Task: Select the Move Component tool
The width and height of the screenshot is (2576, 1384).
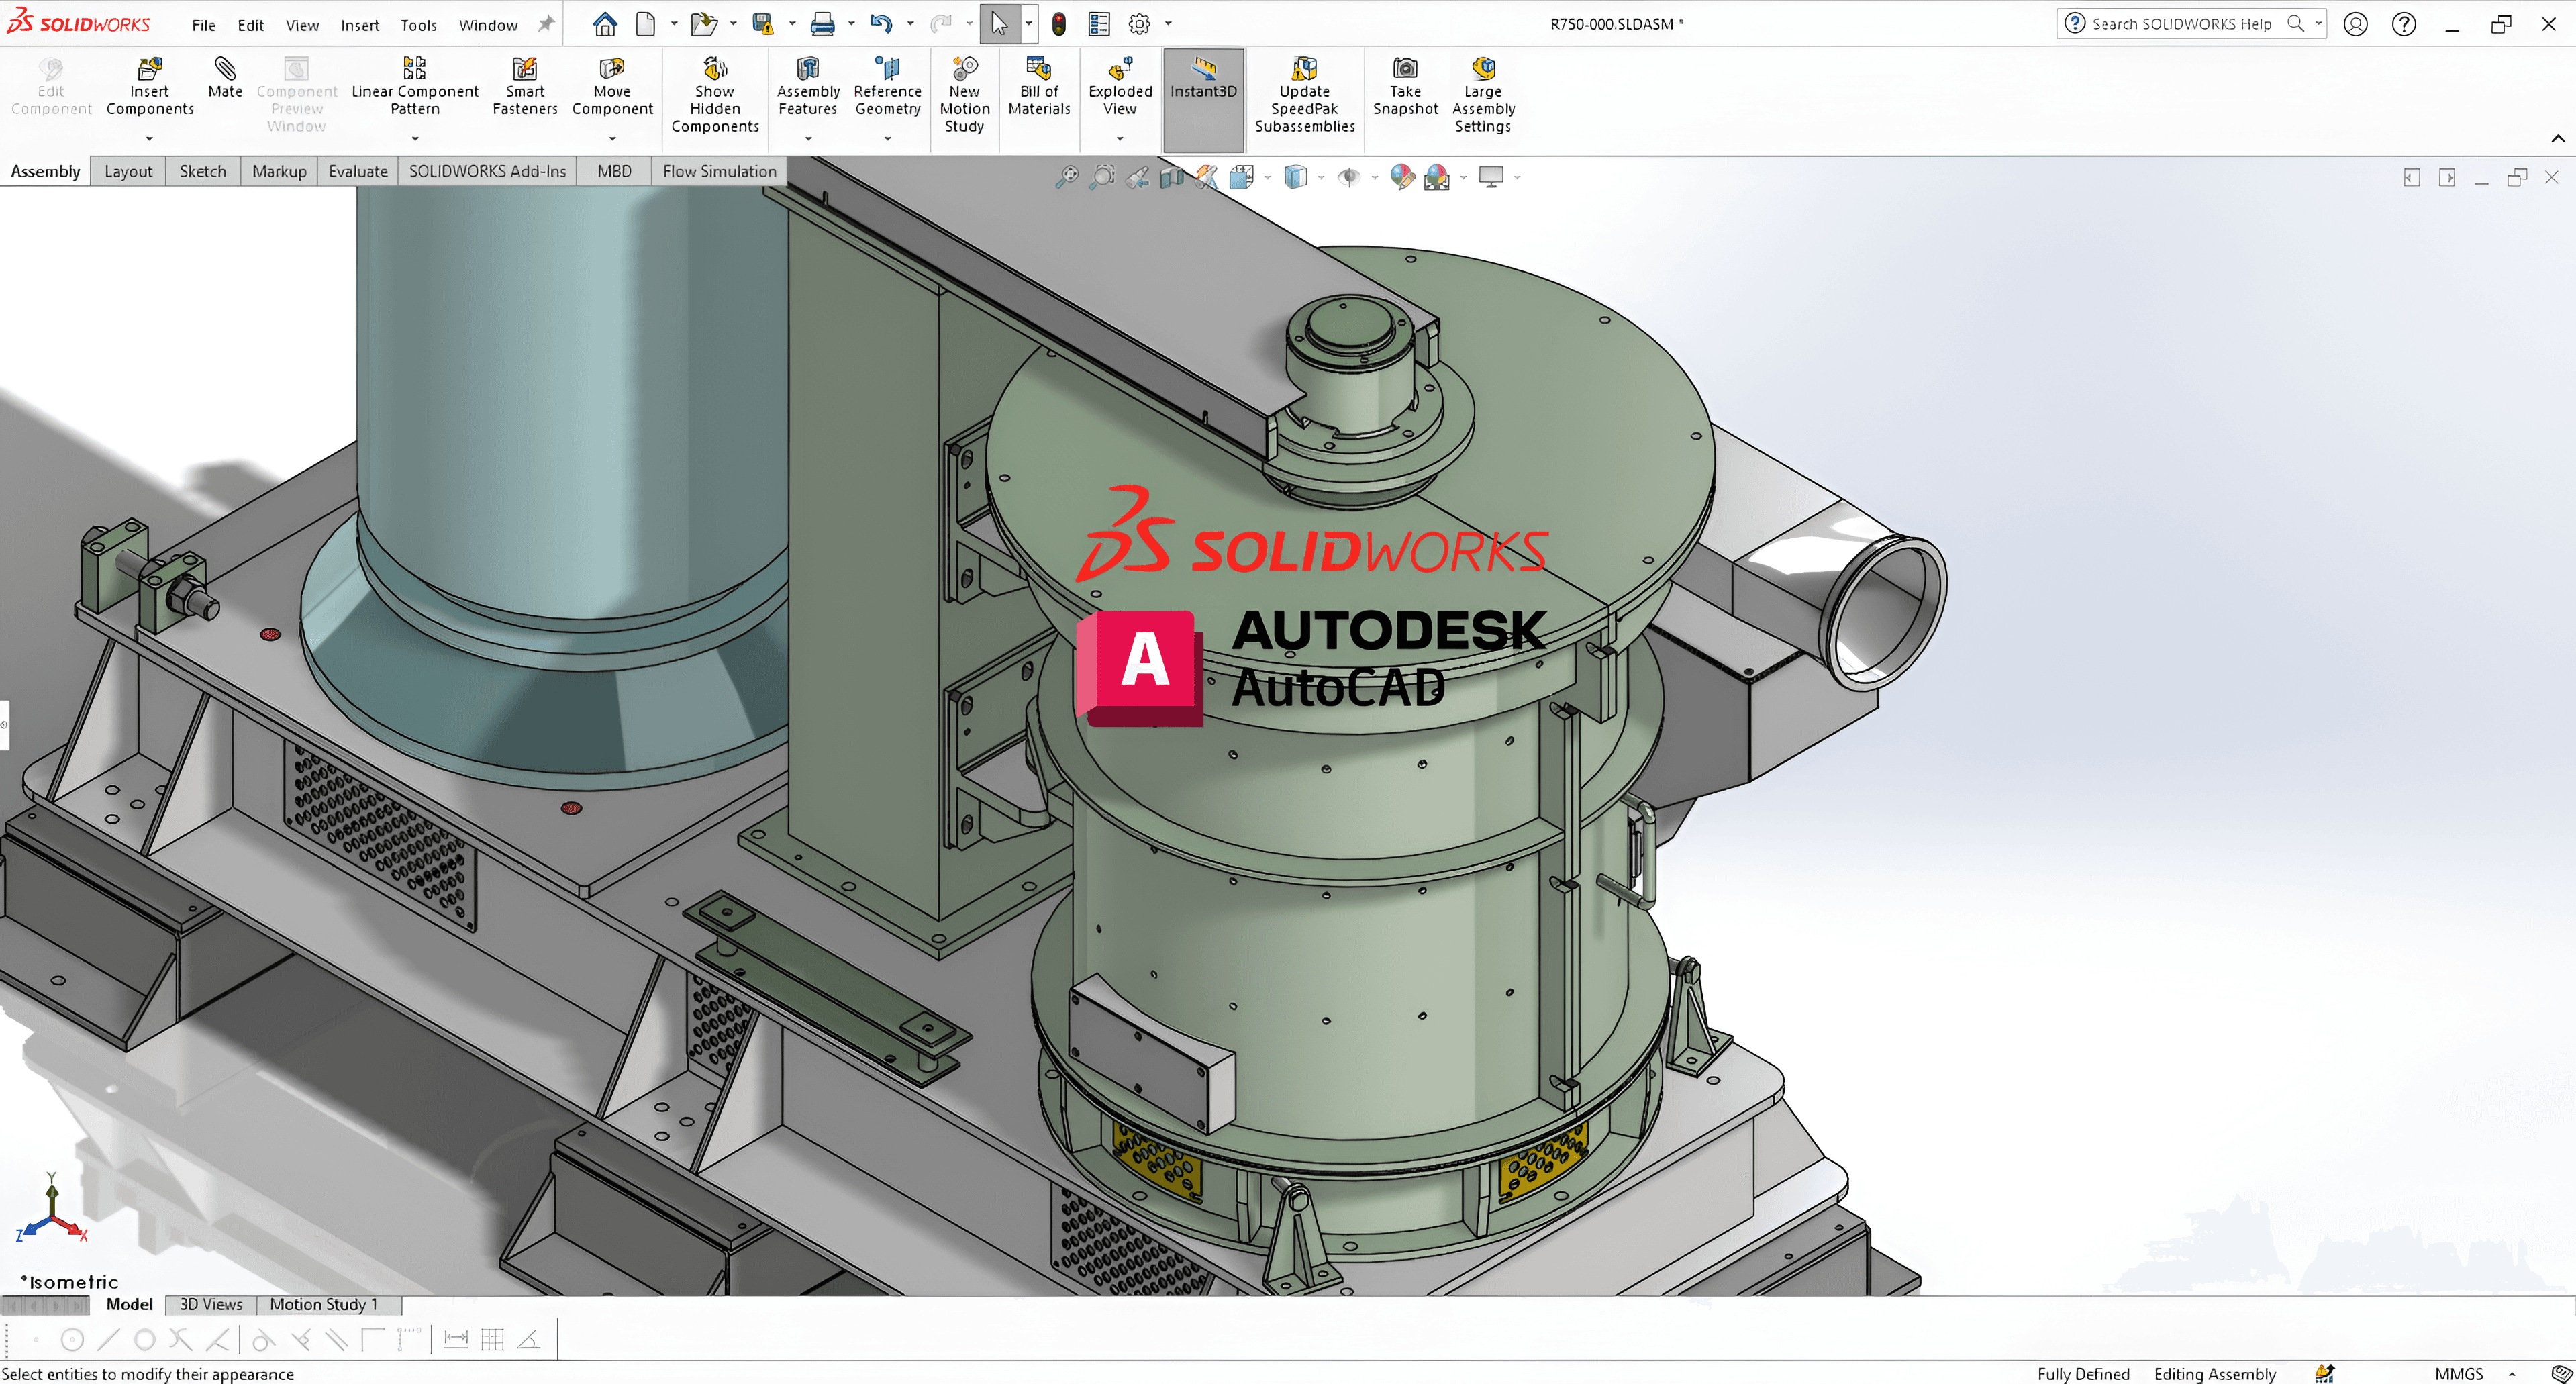Action: coord(612,86)
